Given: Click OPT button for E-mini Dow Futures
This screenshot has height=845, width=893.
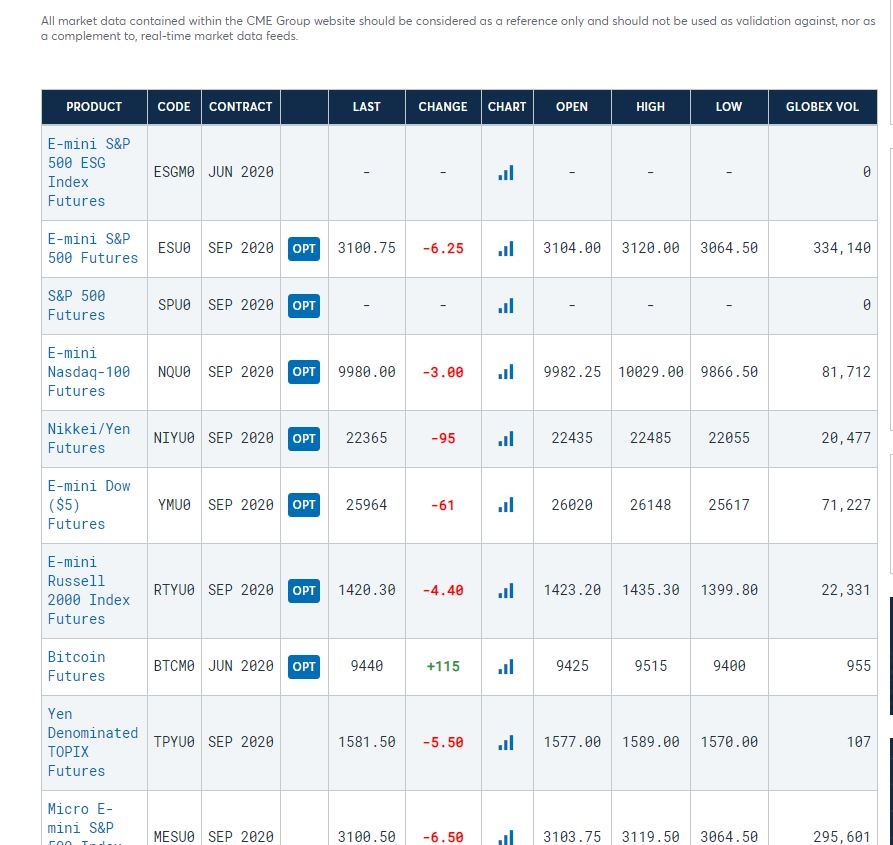Looking at the screenshot, I should tap(304, 505).
